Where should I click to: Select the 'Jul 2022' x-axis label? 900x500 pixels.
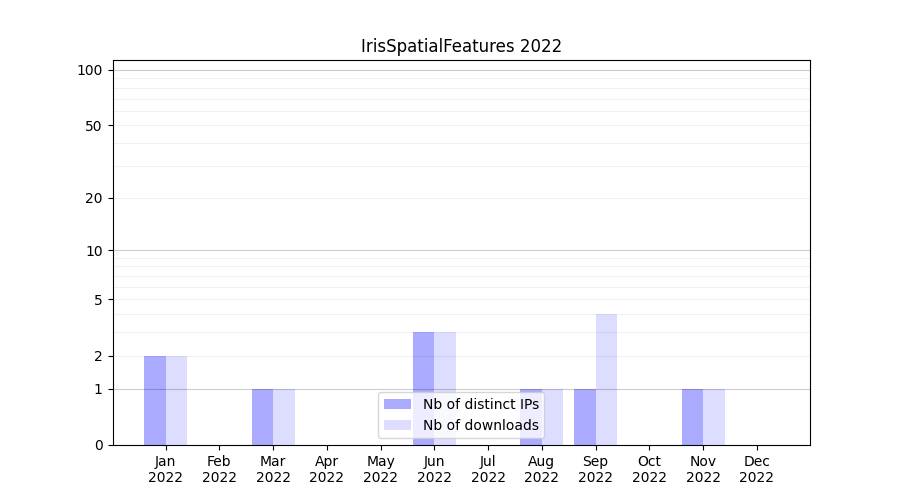point(488,469)
